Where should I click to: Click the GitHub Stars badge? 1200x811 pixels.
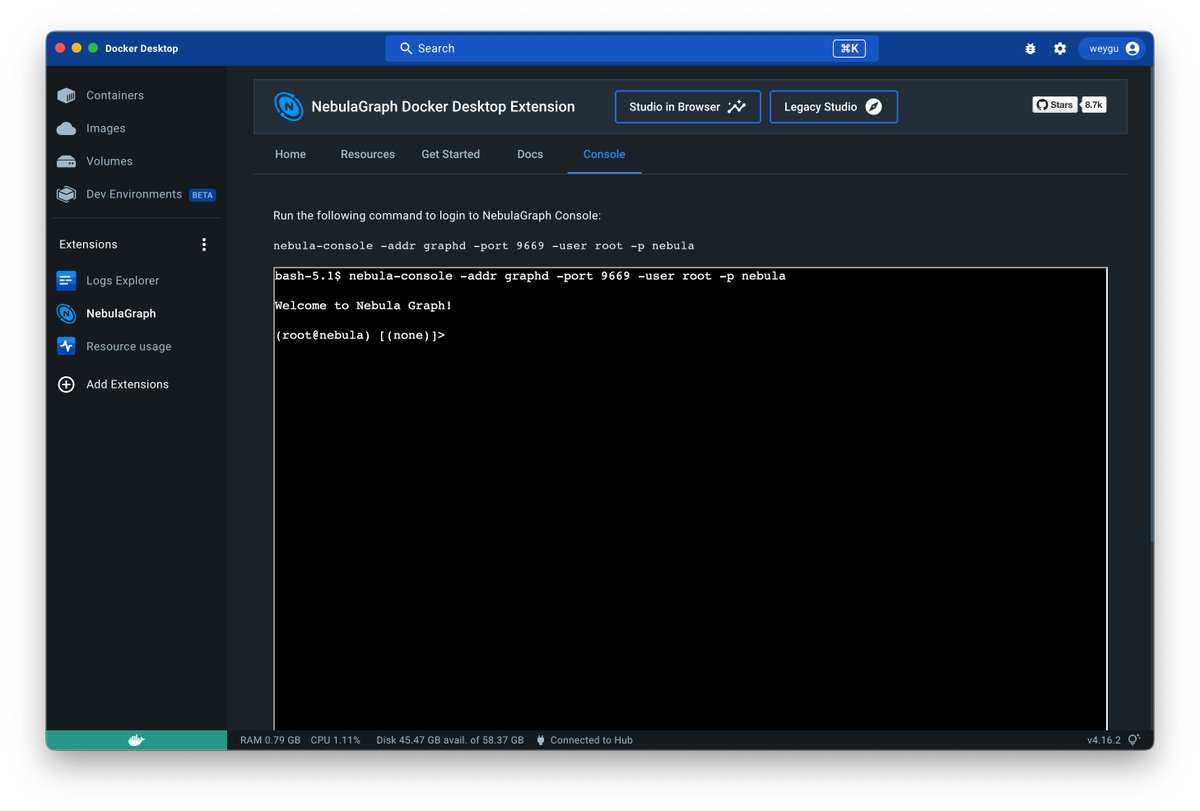(1055, 105)
